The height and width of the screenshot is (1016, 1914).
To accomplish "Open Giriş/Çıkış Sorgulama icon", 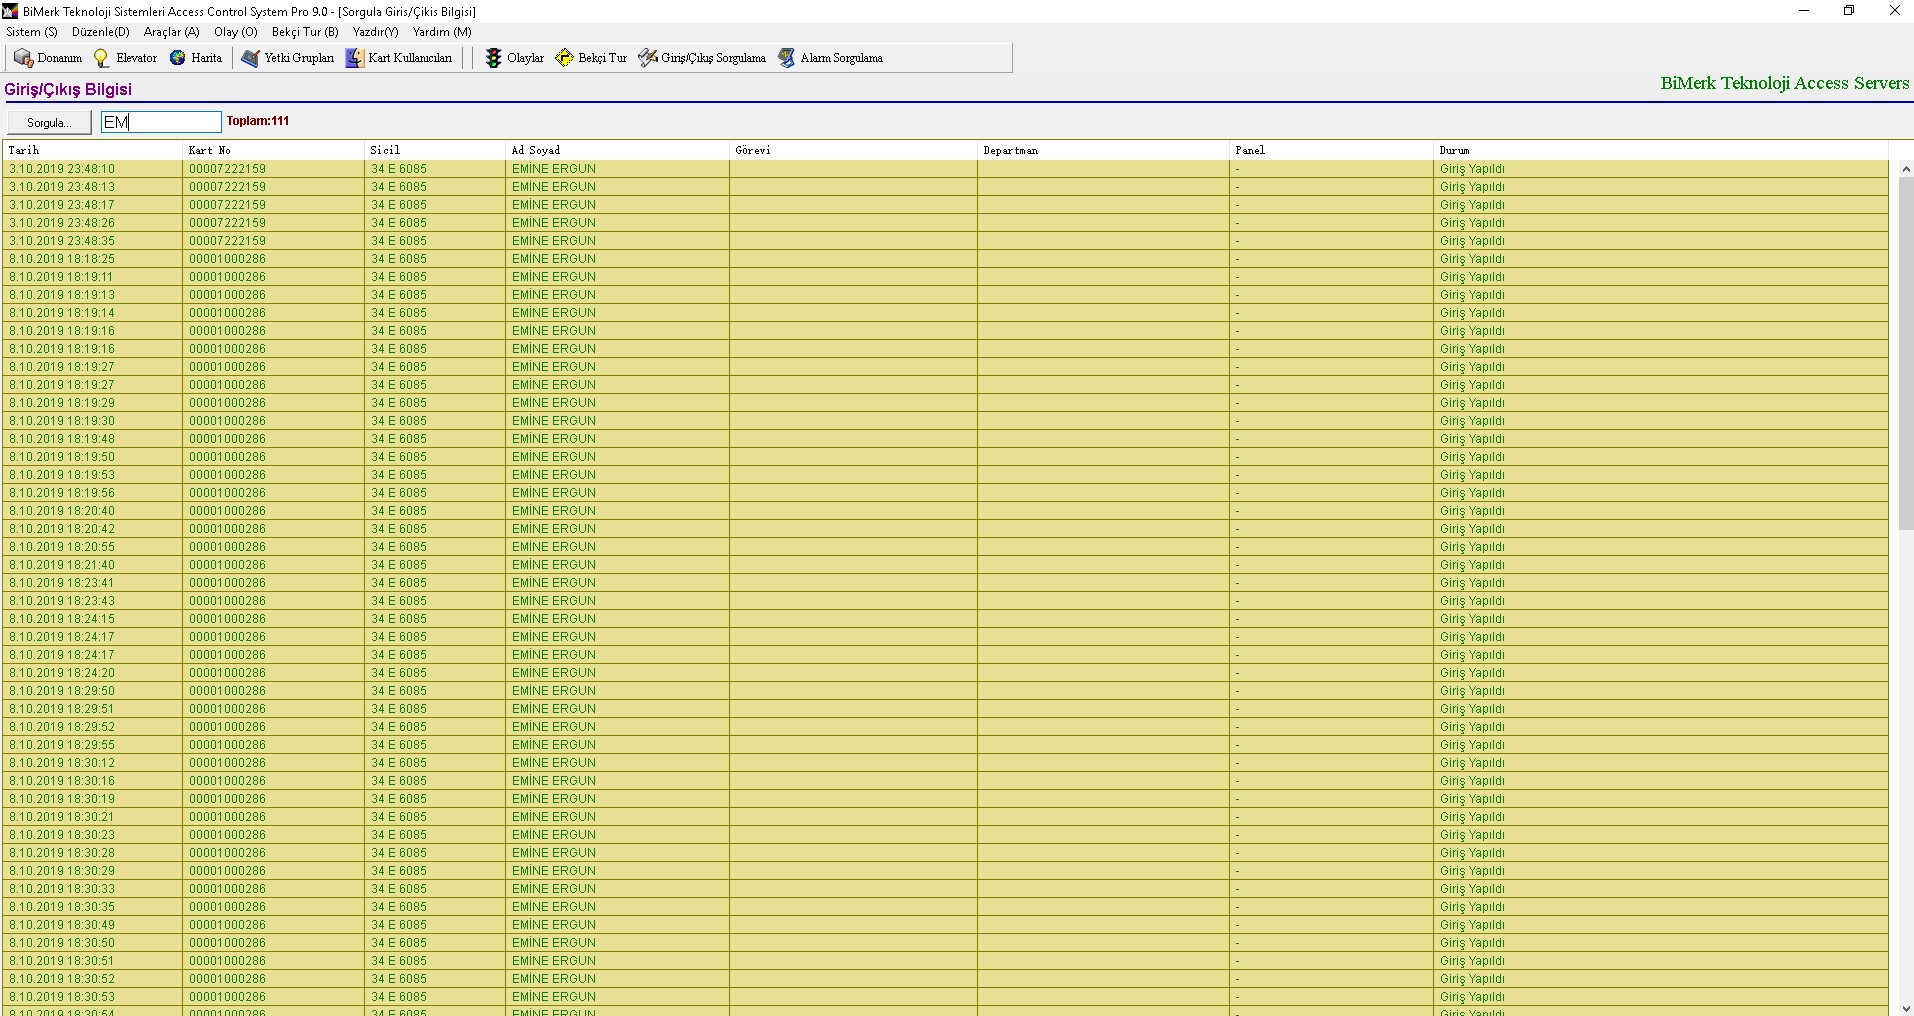I will pos(648,58).
